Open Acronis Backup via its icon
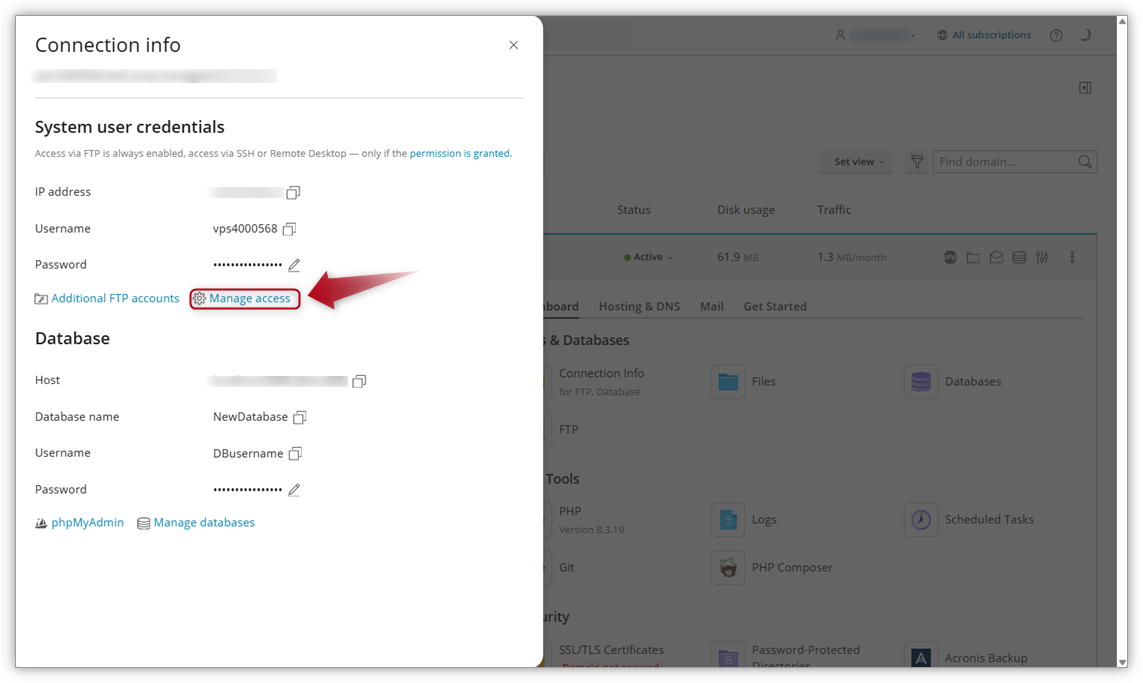 tap(921, 657)
